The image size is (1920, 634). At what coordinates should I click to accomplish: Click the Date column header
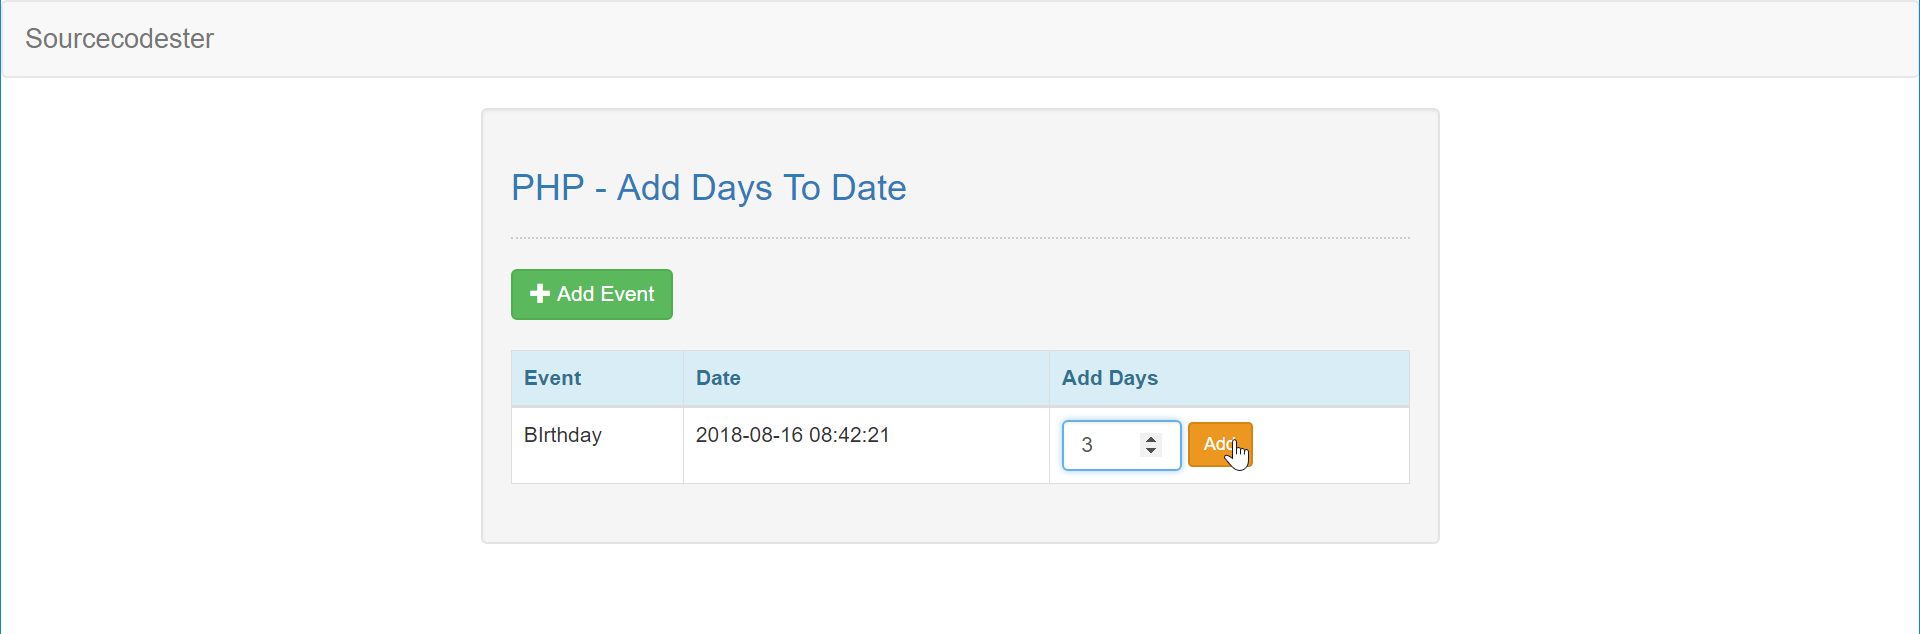click(718, 378)
